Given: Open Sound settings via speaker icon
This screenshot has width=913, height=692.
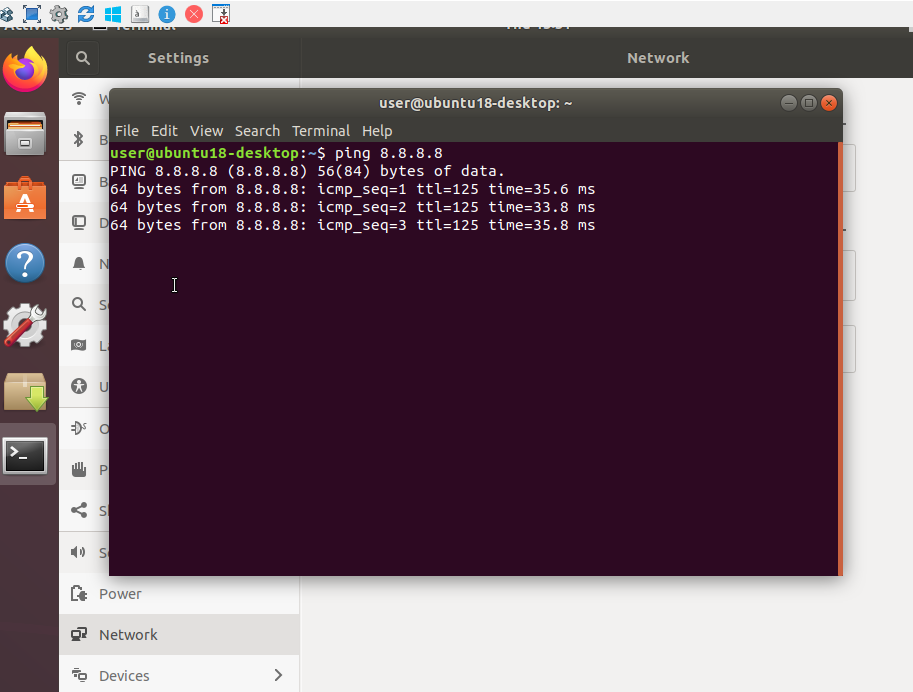Looking at the screenshot, I should 80,552.
